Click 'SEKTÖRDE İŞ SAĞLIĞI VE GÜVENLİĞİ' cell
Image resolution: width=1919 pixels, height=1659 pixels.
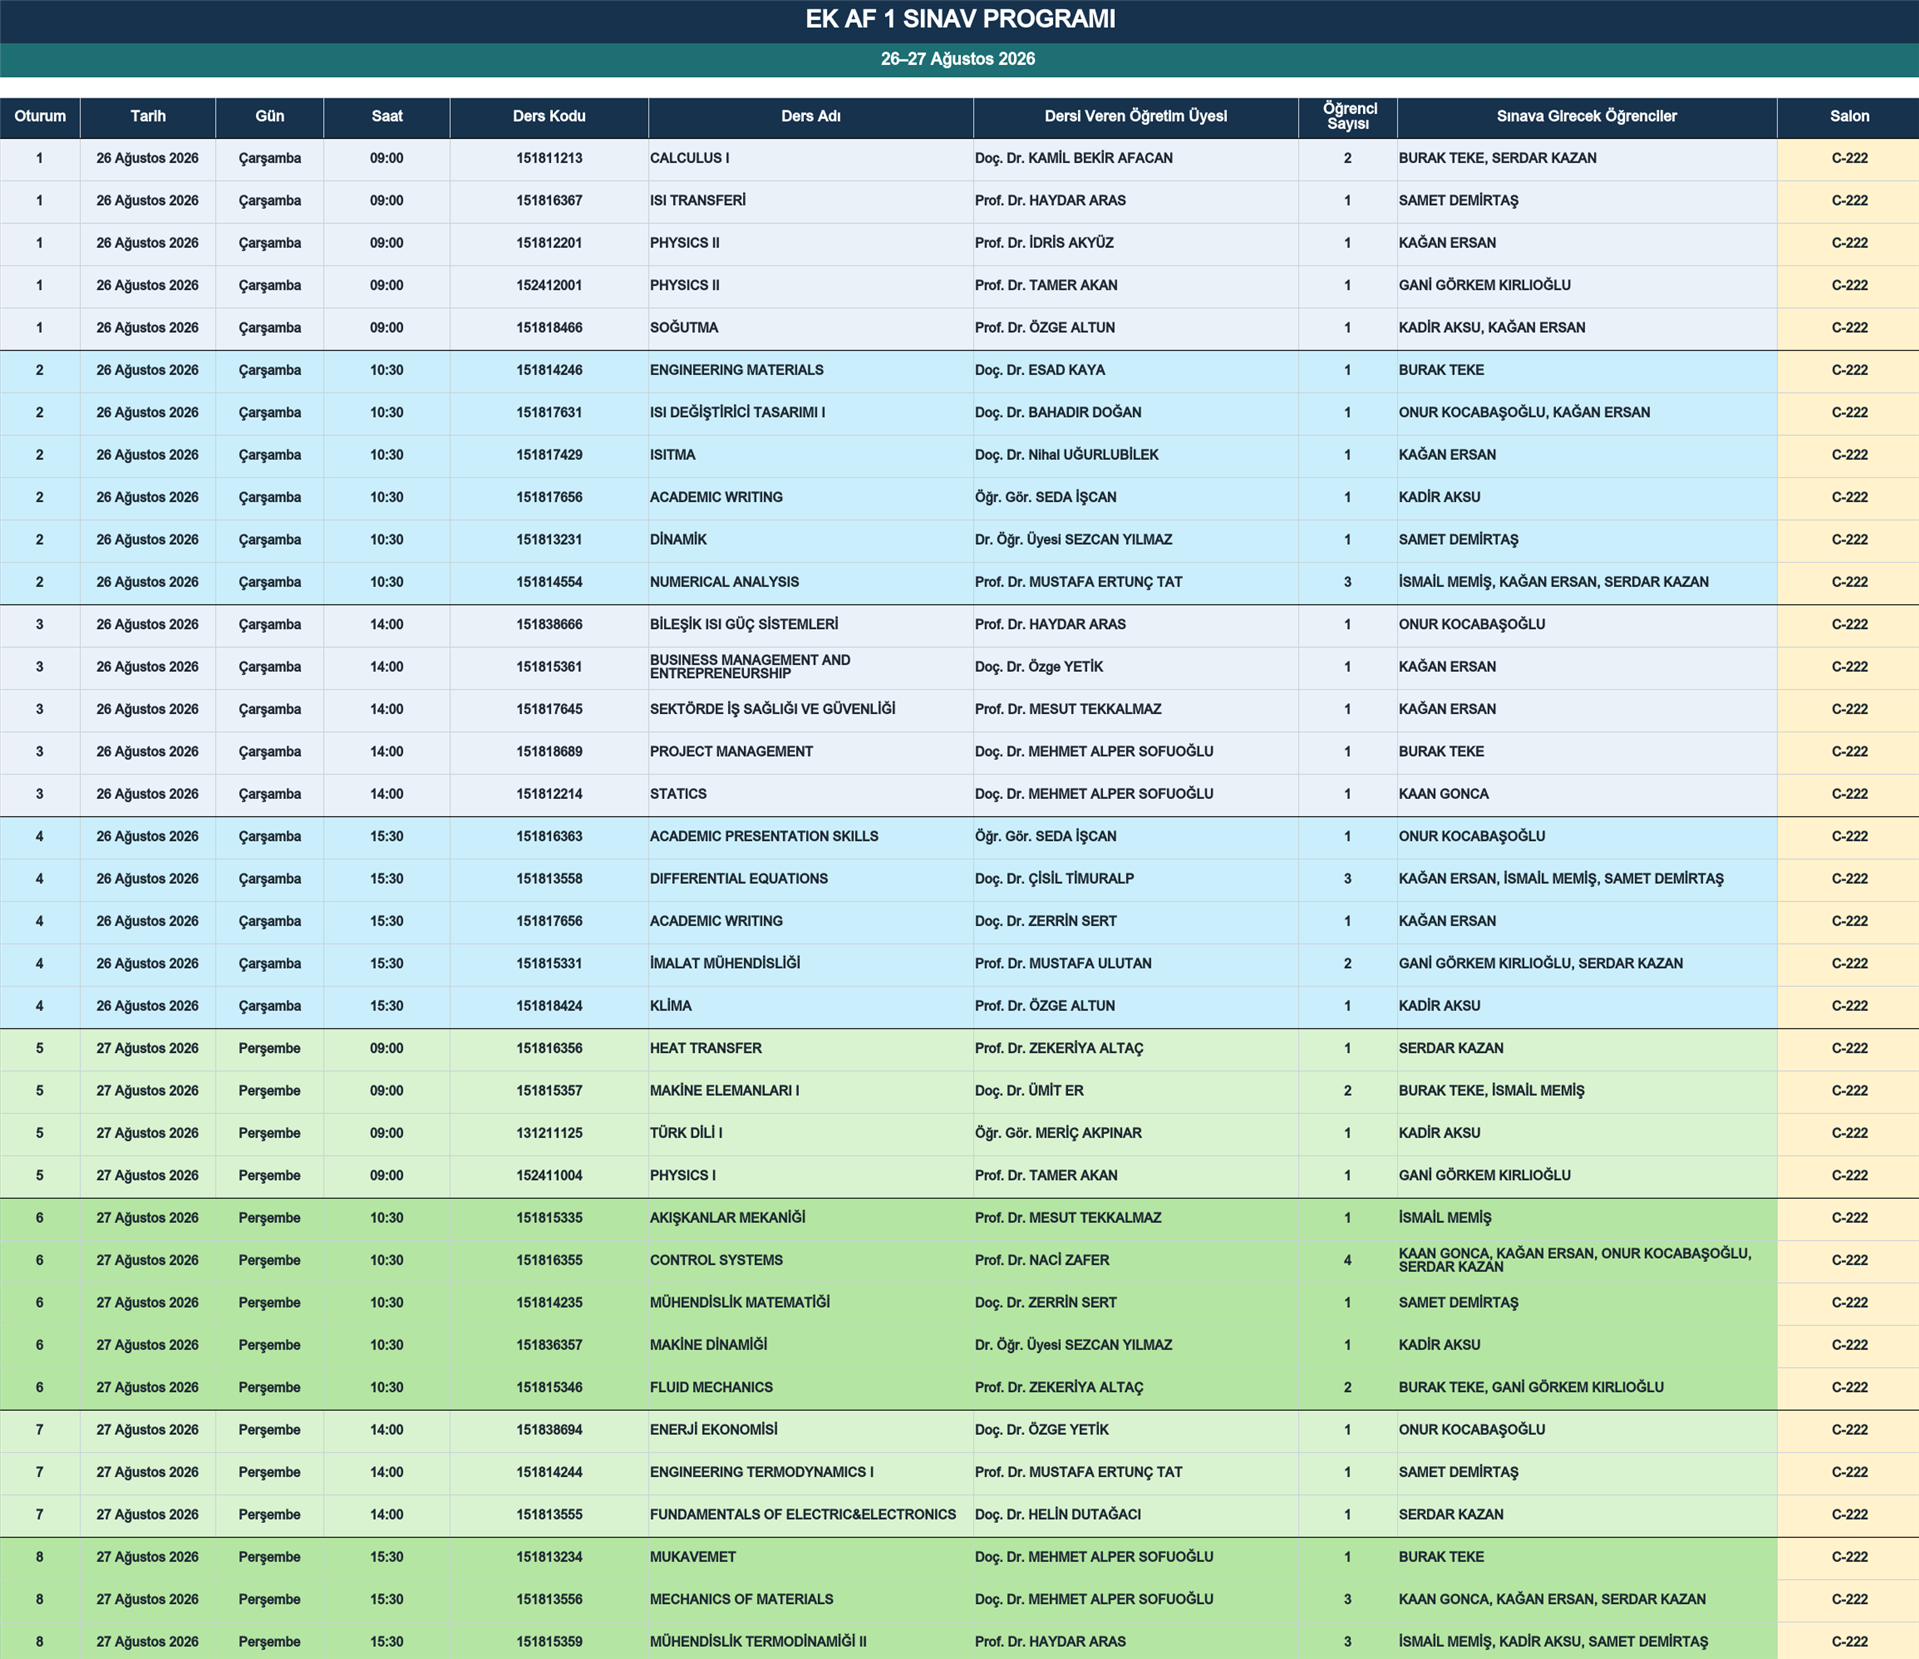(x=811, y=709)
